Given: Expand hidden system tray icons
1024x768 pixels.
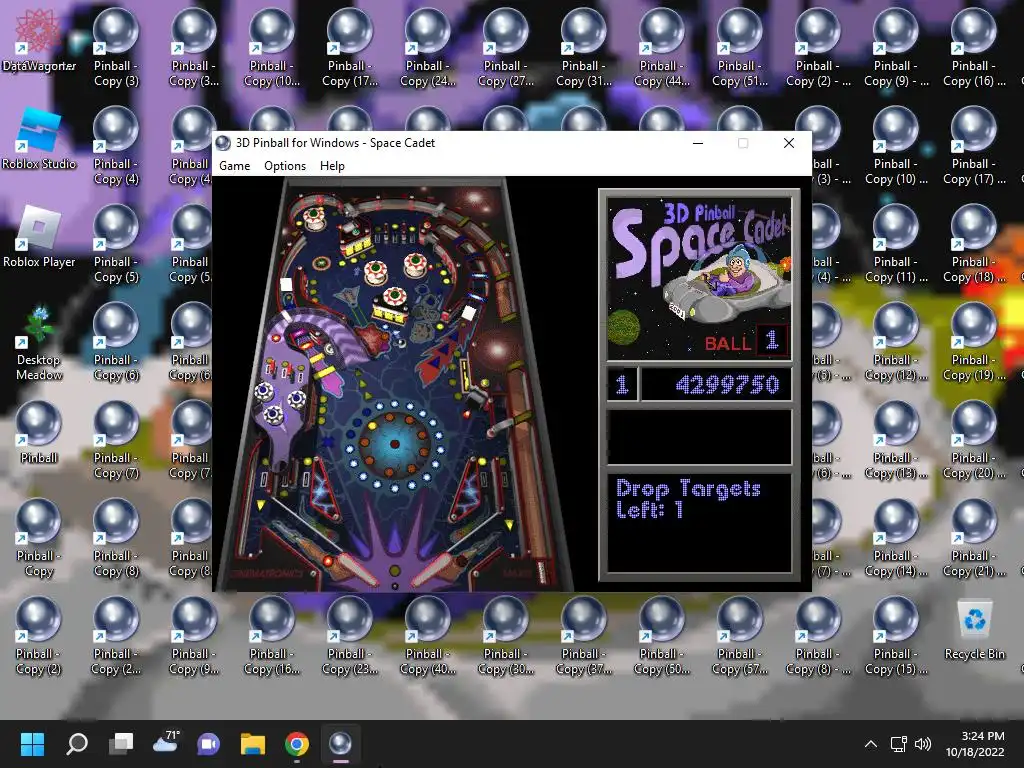Looking at the screenshot, I should click(871, 744).
